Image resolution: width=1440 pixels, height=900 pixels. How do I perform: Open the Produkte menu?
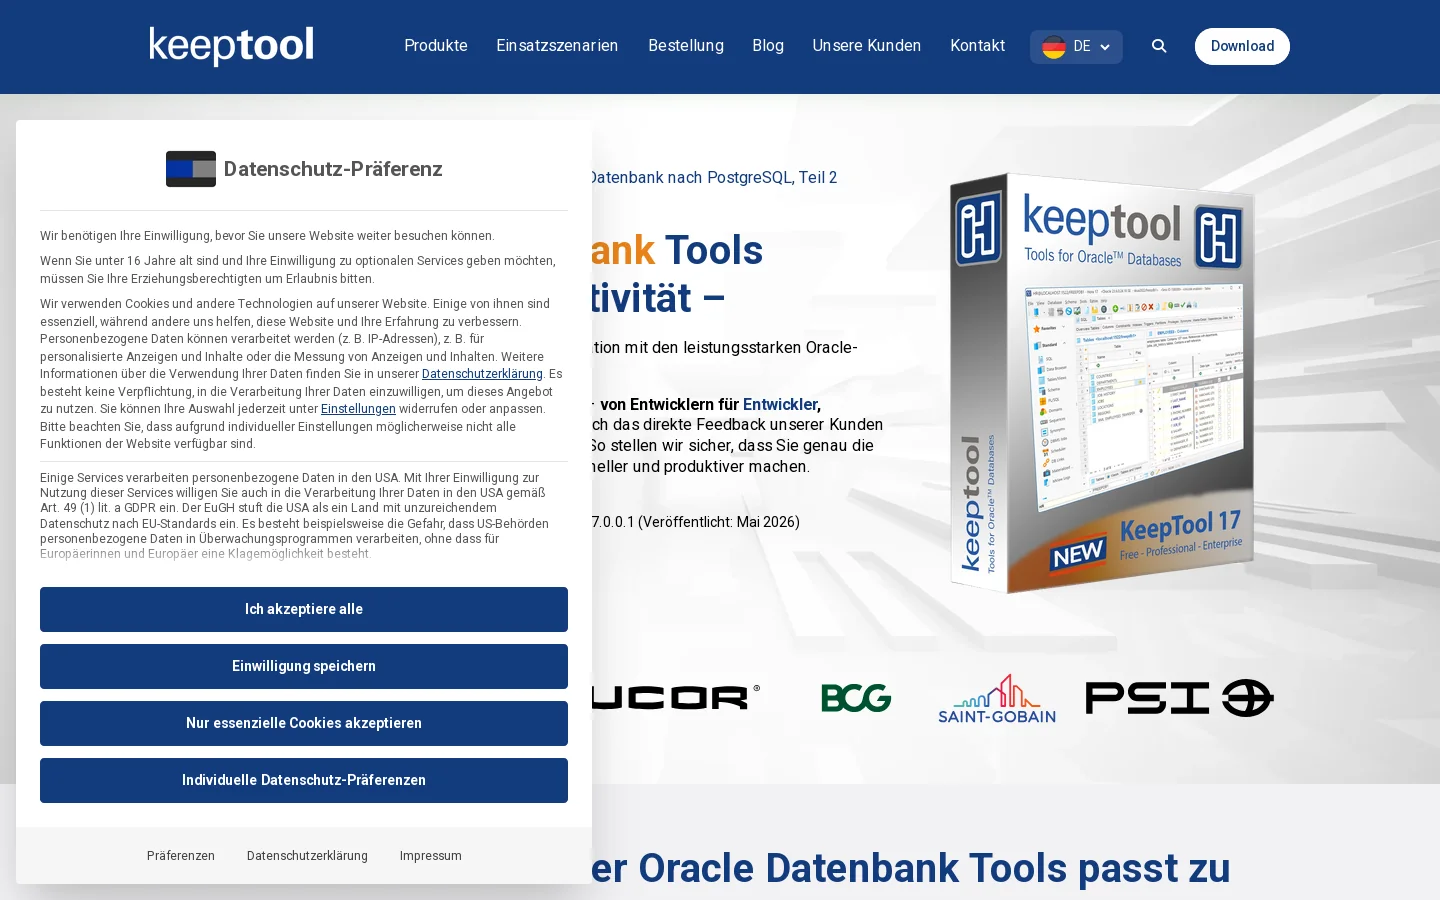[x=436, y=46]
